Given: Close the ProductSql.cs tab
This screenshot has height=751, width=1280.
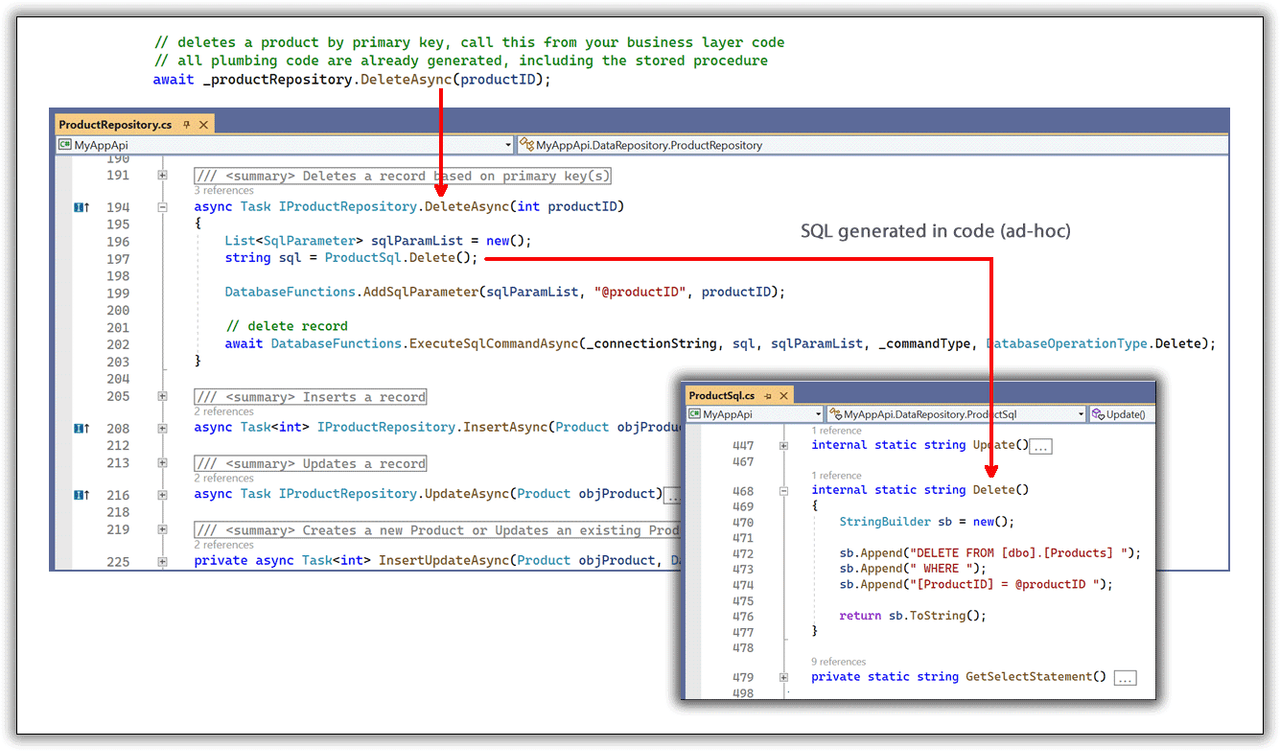Looking at the screenshot, I should click(785, 395).
